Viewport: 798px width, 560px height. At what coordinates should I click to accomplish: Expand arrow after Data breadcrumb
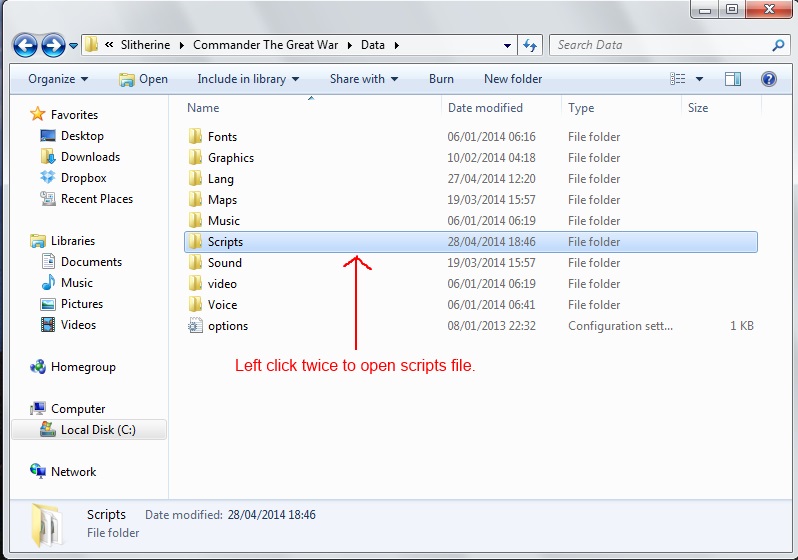click(x=396, y=45)
